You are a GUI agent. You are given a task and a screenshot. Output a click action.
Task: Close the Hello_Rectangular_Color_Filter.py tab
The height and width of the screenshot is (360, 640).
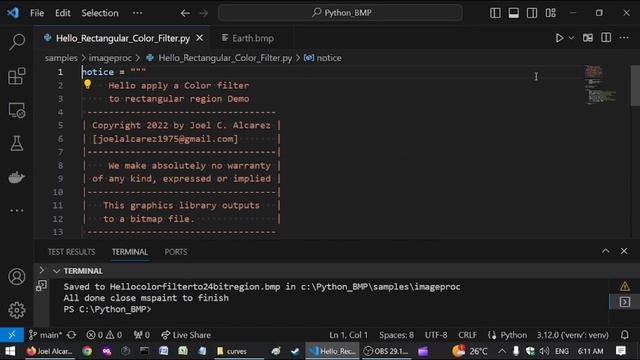pyautogui.click(x=200, y=38)
